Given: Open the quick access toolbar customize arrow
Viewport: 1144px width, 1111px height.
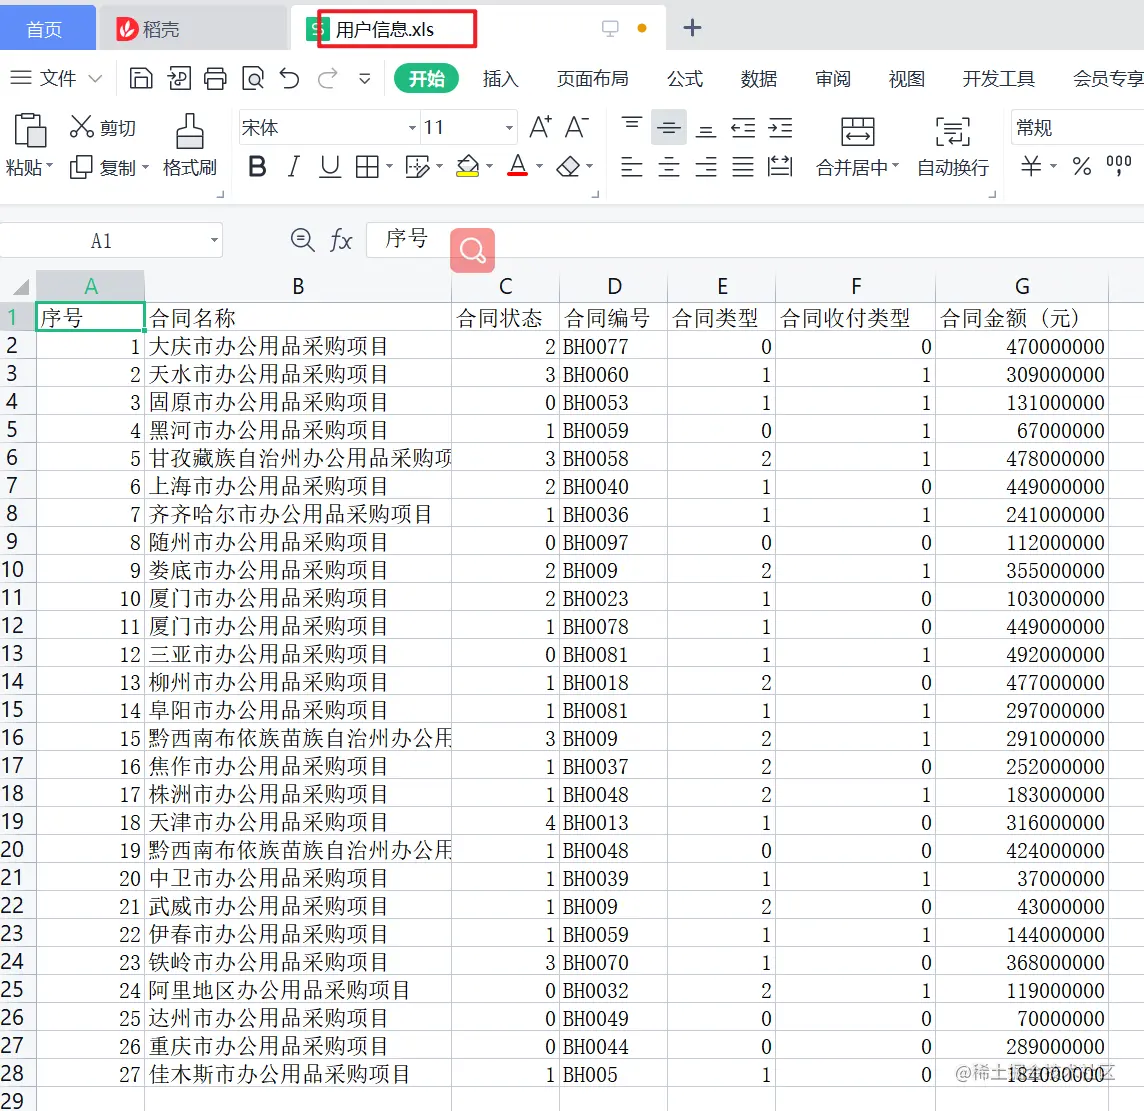Looking at the screenshot, I should 365,78.
